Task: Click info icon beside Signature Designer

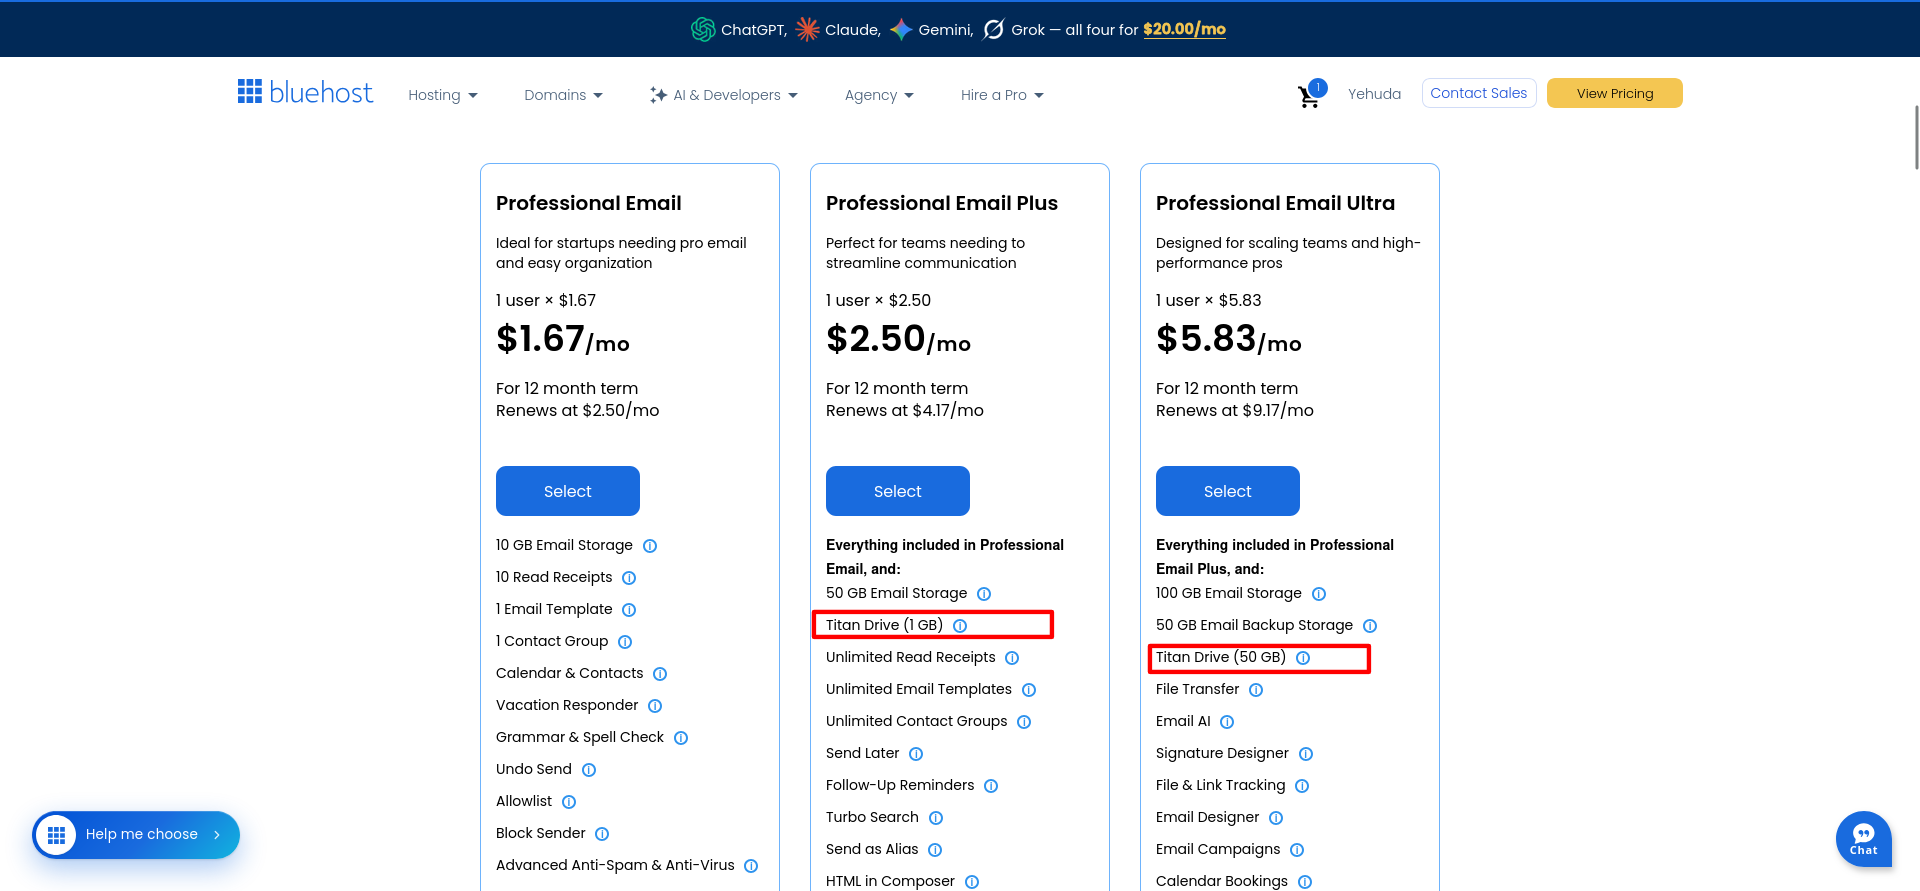Action: click(1306, 754)
